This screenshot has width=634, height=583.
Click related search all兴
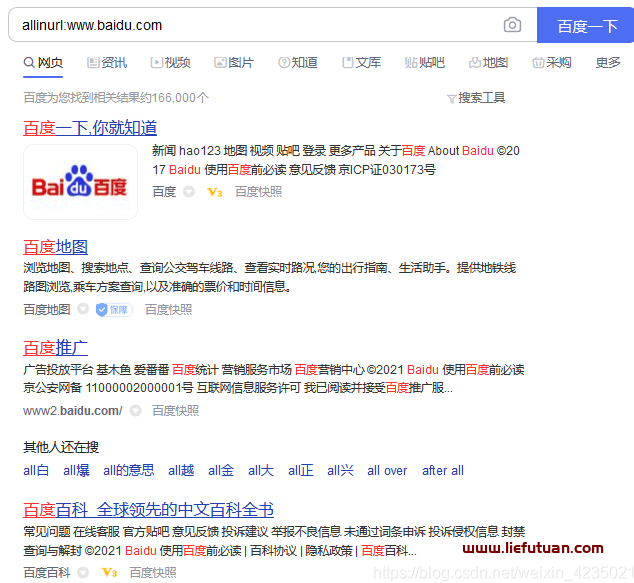click(x=340, y=471)
